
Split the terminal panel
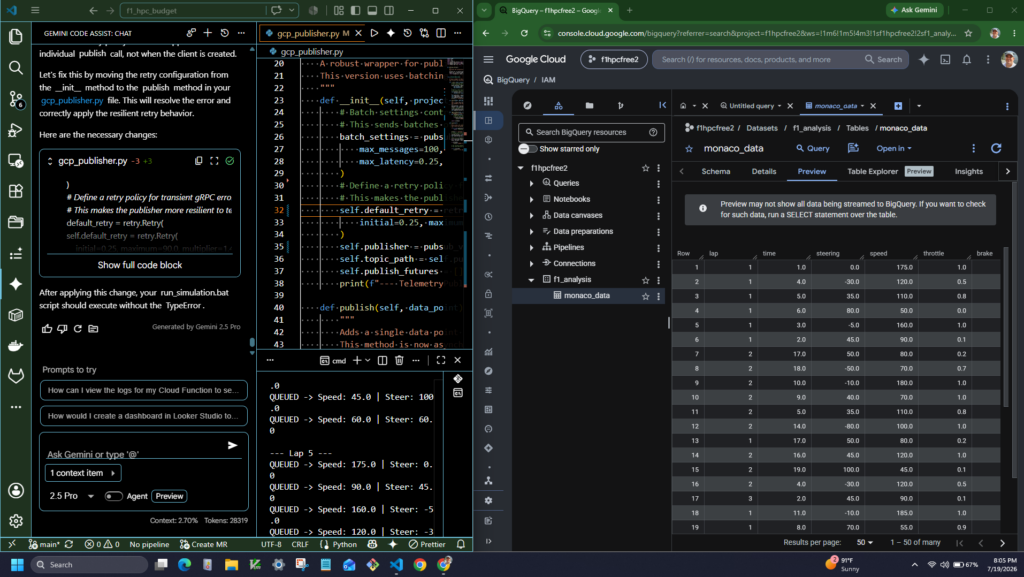(383, 360)
